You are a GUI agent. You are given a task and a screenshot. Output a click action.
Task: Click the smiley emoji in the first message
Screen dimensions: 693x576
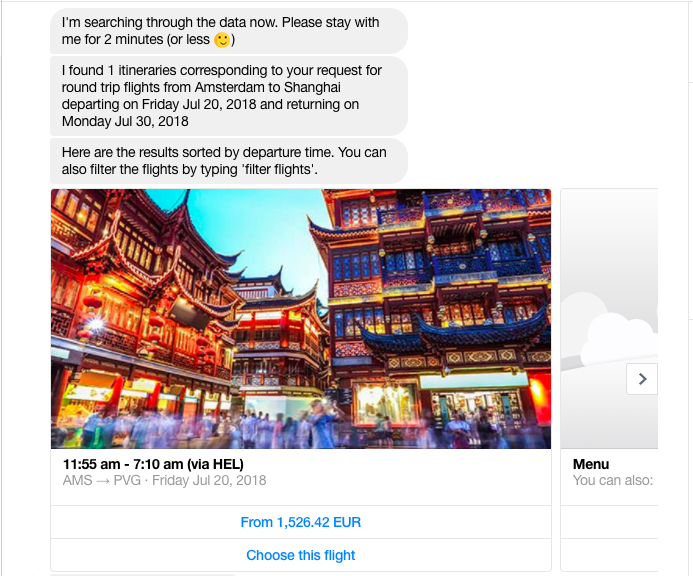coord(222,40)
